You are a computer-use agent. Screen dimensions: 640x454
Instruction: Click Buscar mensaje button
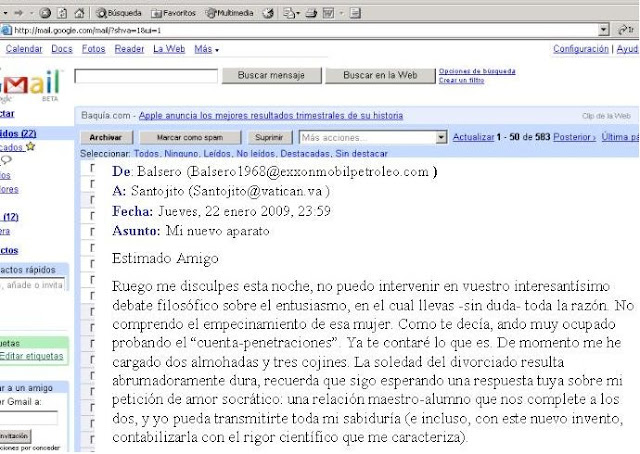coord(271,76)
